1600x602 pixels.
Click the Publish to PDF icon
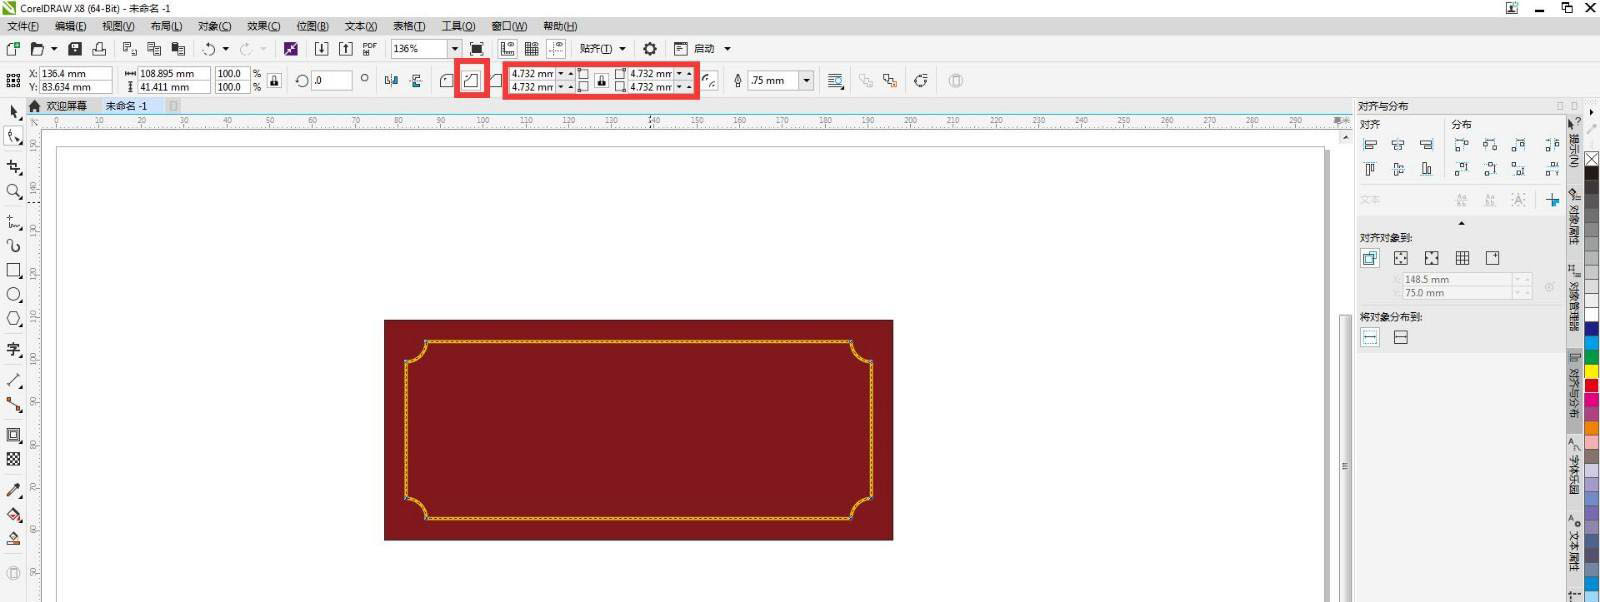(369, 48)
